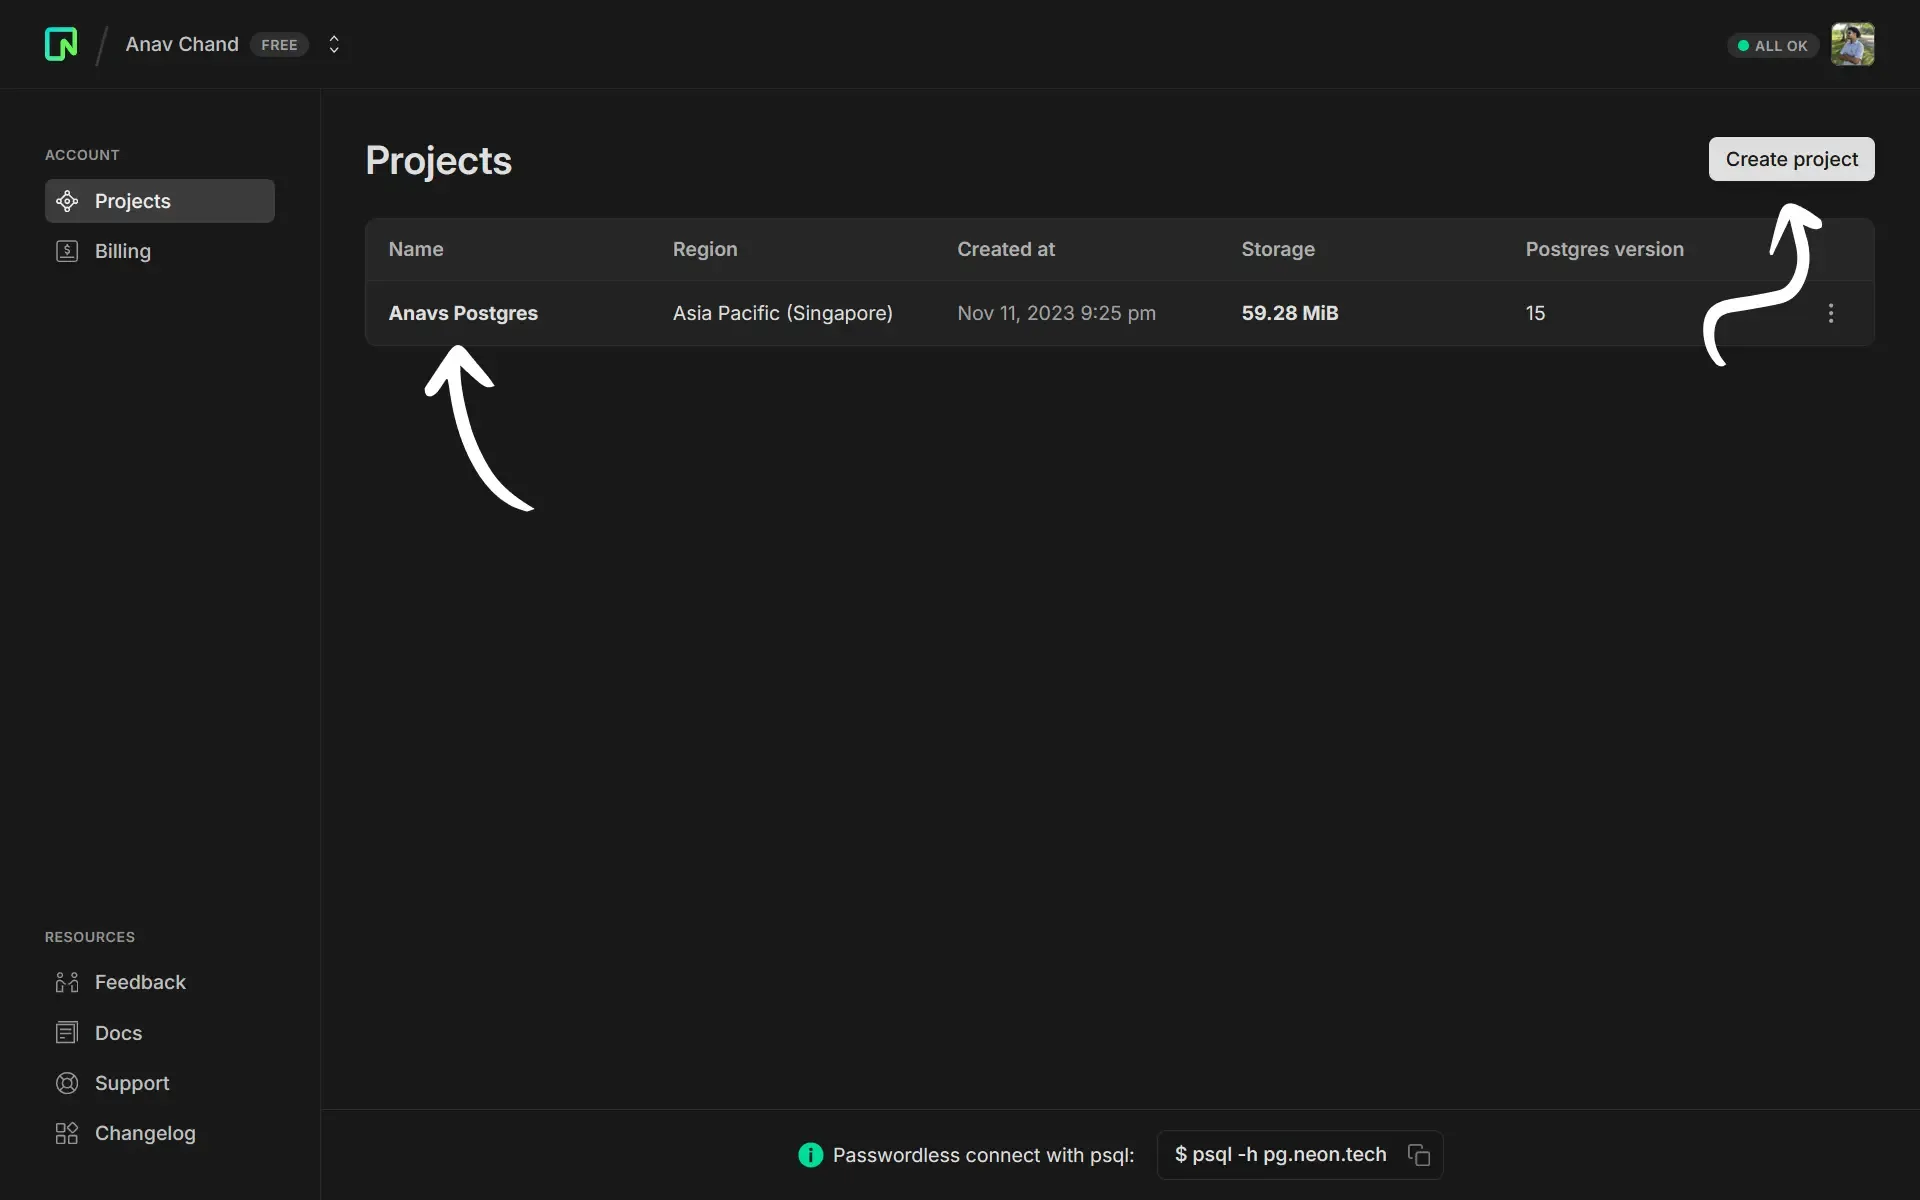Click the Create project button
This screenshot has height=1200, width=1920.
(x=1790, y=159)
